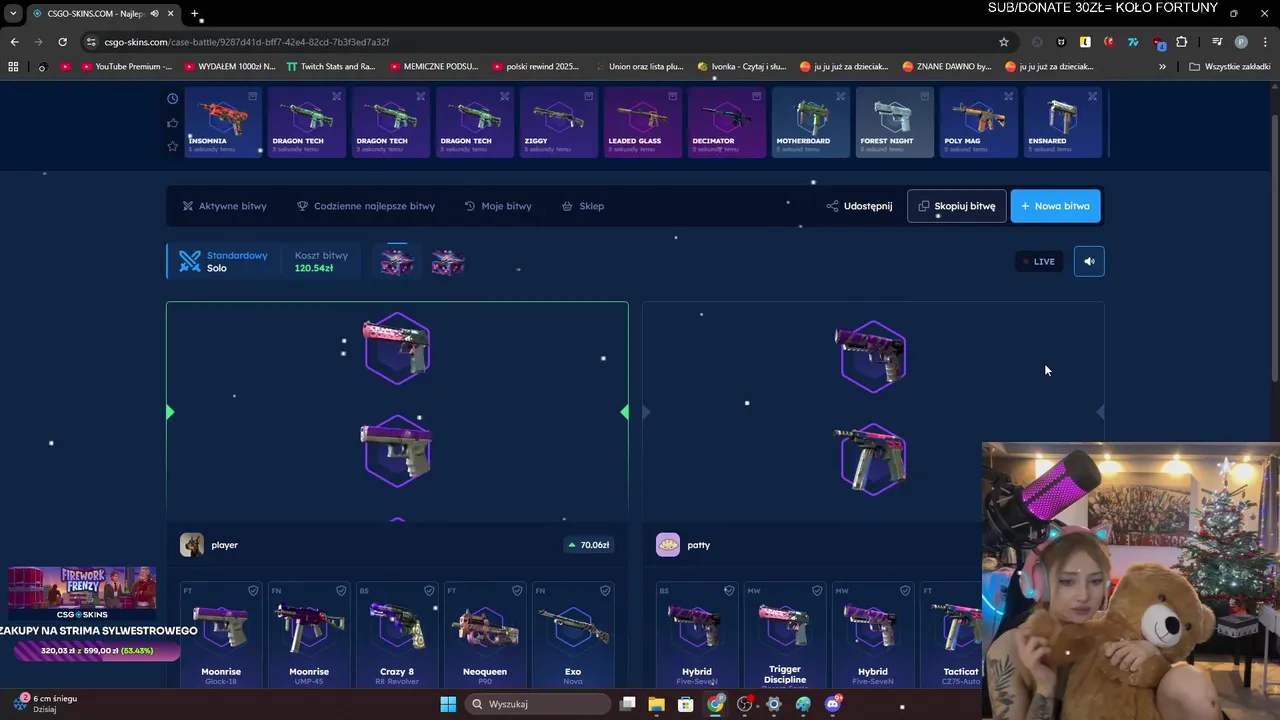1280x720 pixels.
Task: Click the patty avatar
Action: pyautogui.click(x=668, y=545)
